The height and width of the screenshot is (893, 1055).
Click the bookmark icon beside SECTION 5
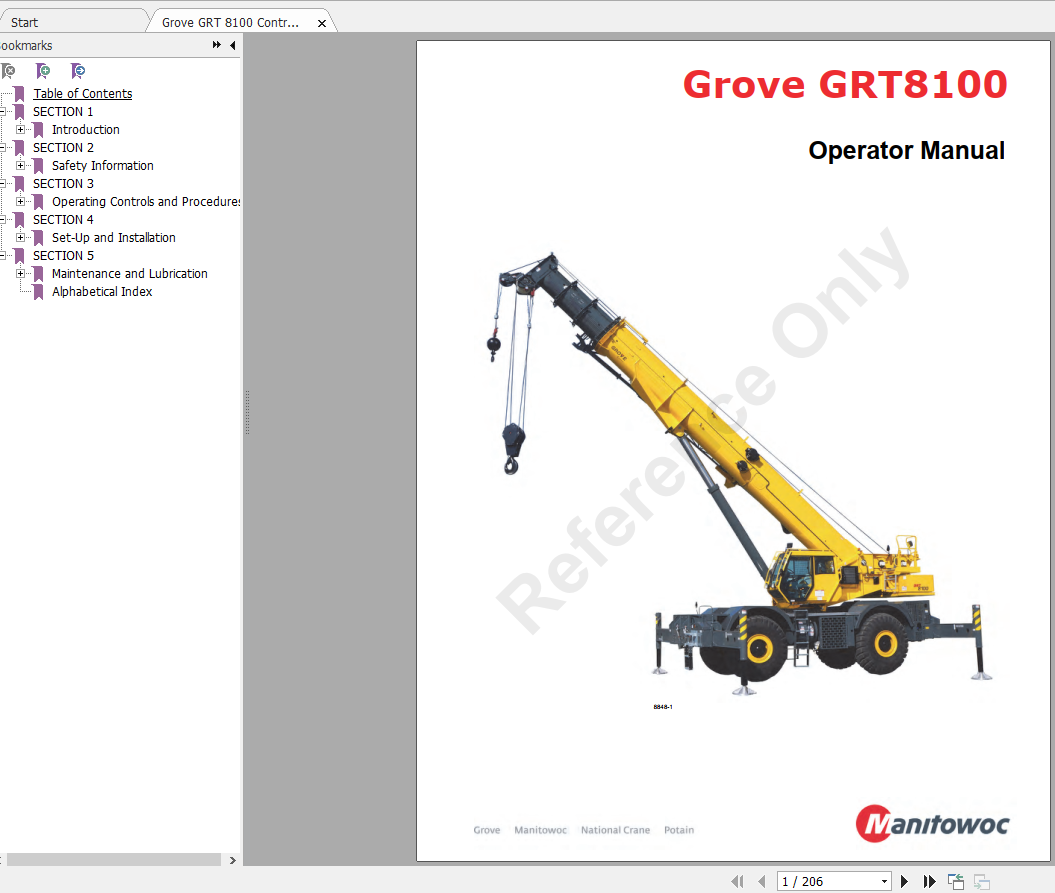[x=20, y=256]
